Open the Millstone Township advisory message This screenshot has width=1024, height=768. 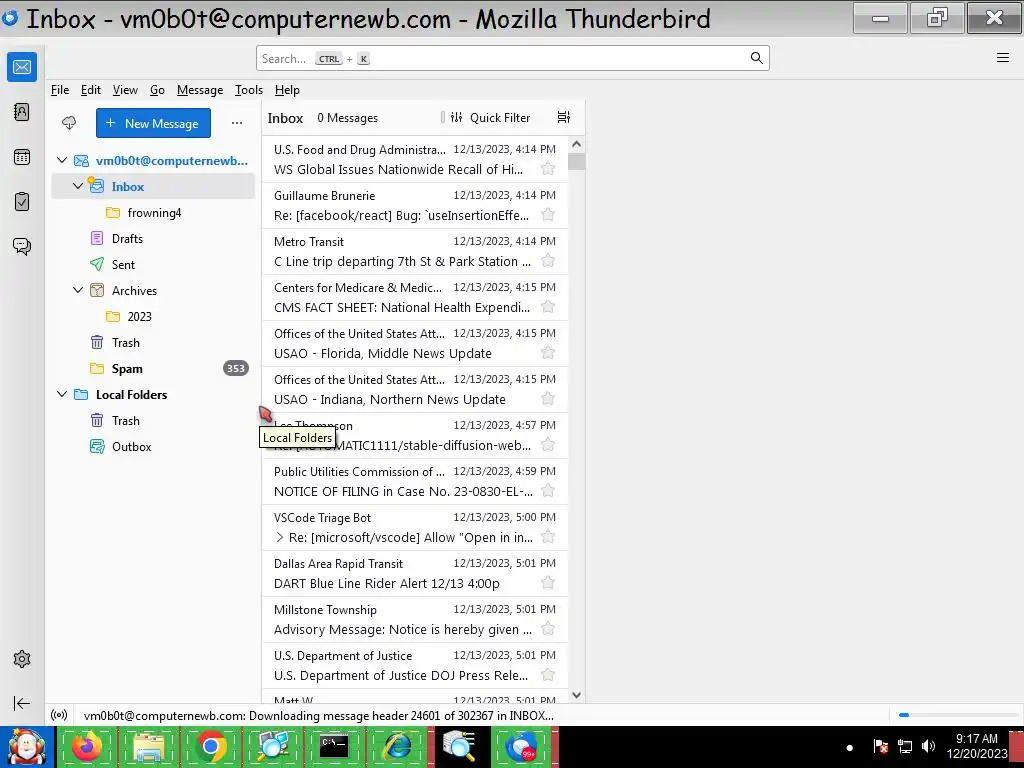pos(414,619)
